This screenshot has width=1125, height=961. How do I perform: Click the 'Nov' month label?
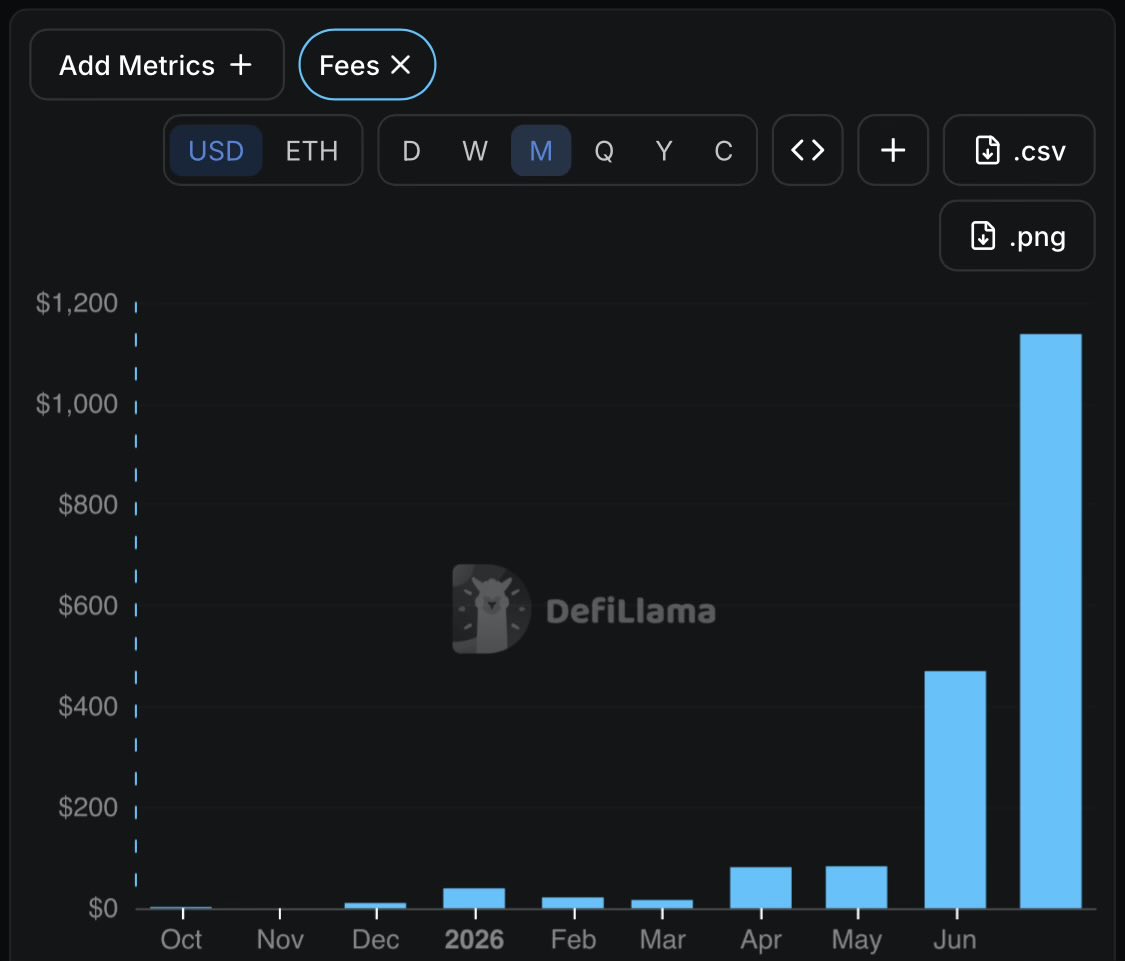point(280,939)
